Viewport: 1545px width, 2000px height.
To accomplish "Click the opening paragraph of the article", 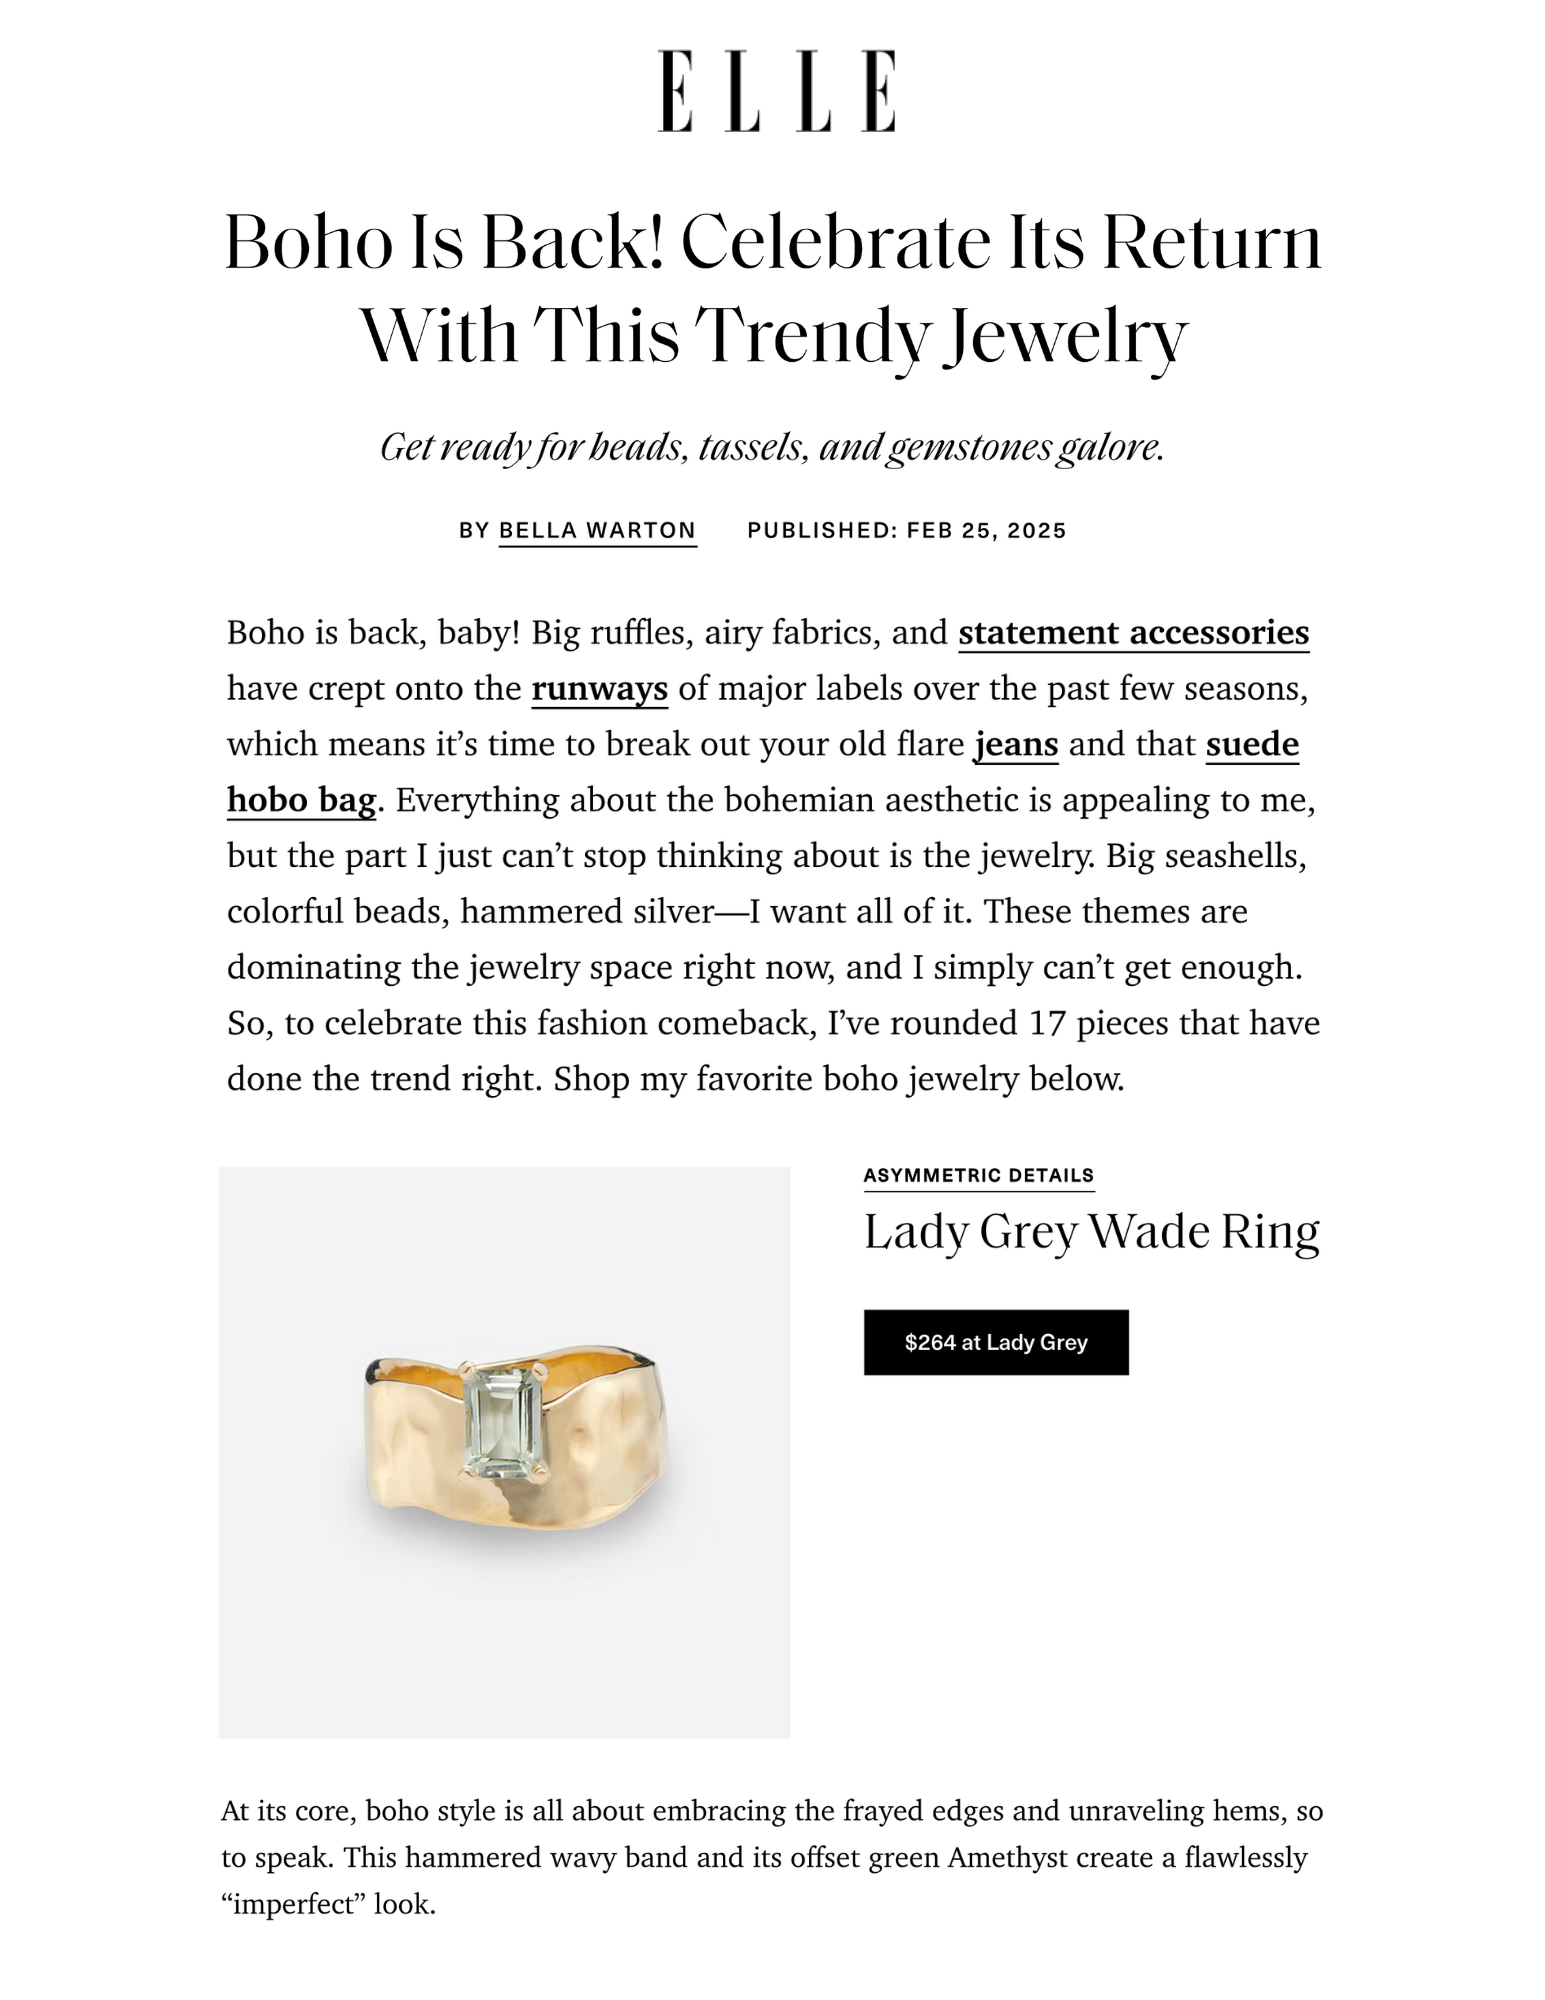I will (x=770, y=855).
